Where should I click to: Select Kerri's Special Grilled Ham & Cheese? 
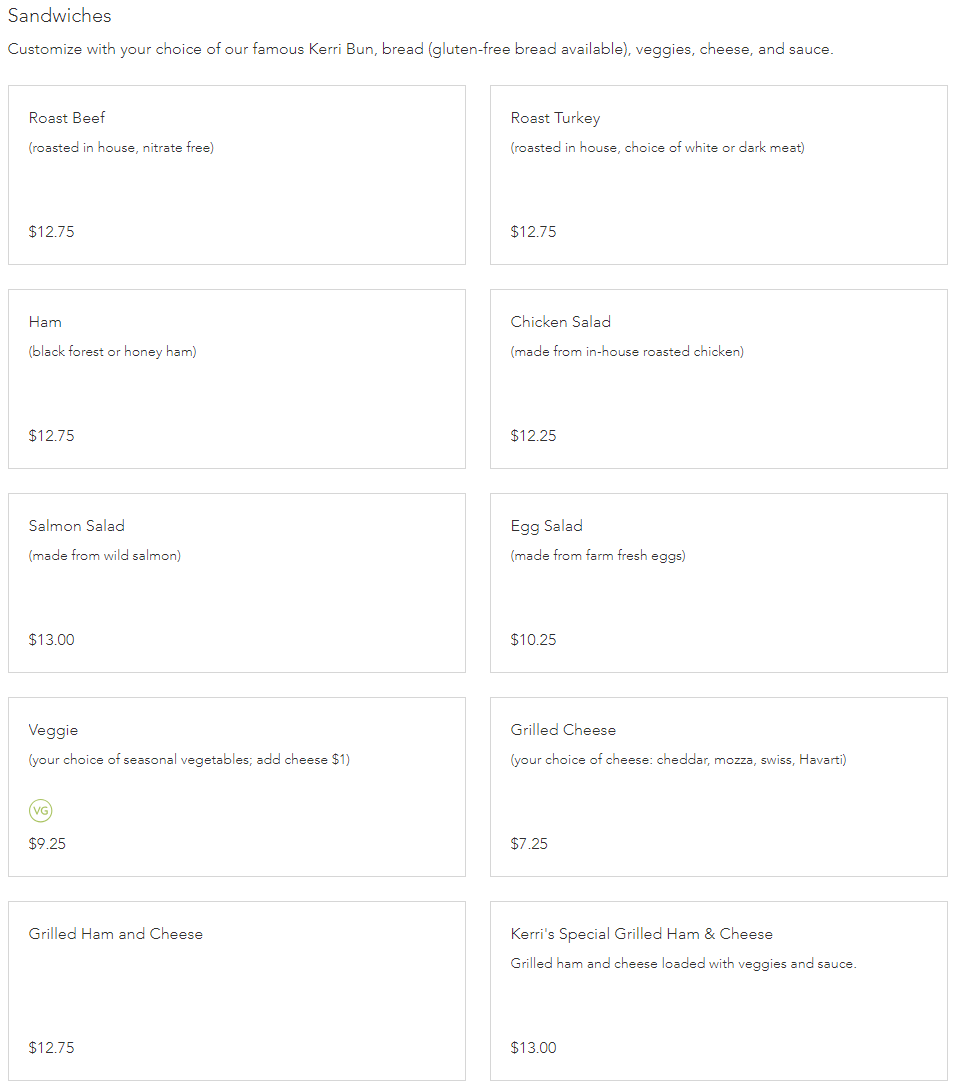(719, 991)
